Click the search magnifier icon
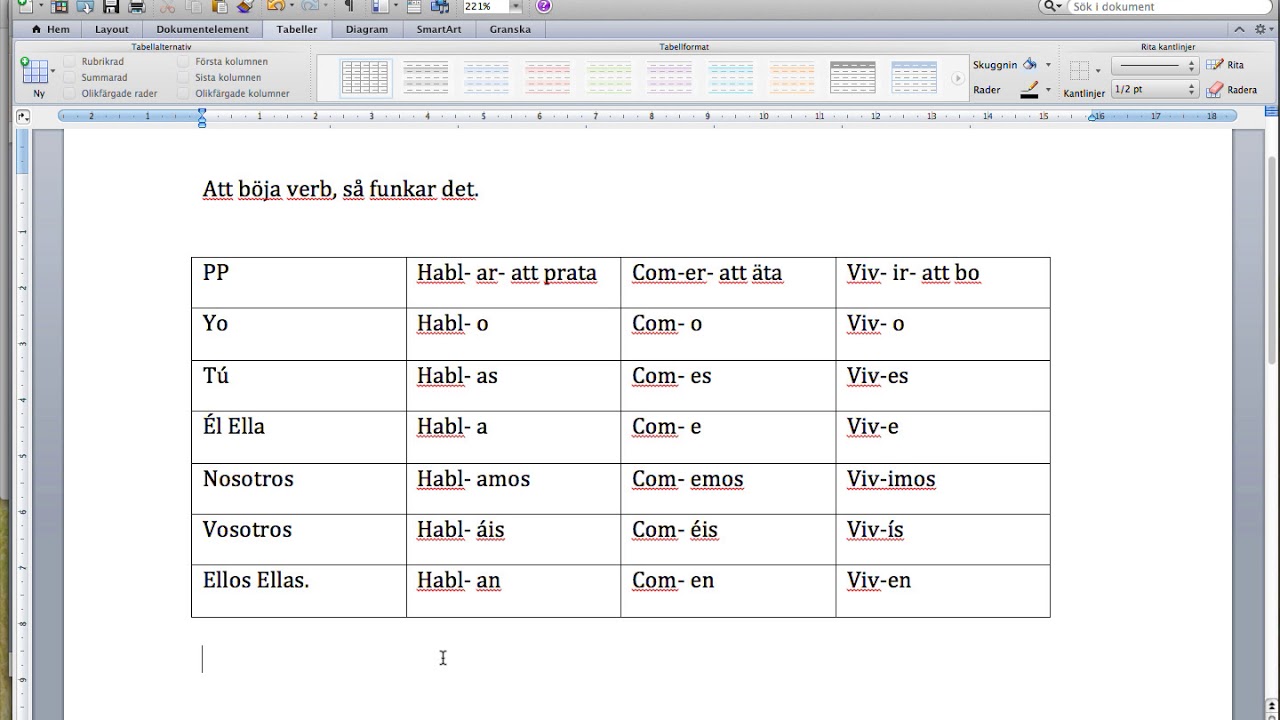The image size is (1280, 720). click(x=1051, y=6)
